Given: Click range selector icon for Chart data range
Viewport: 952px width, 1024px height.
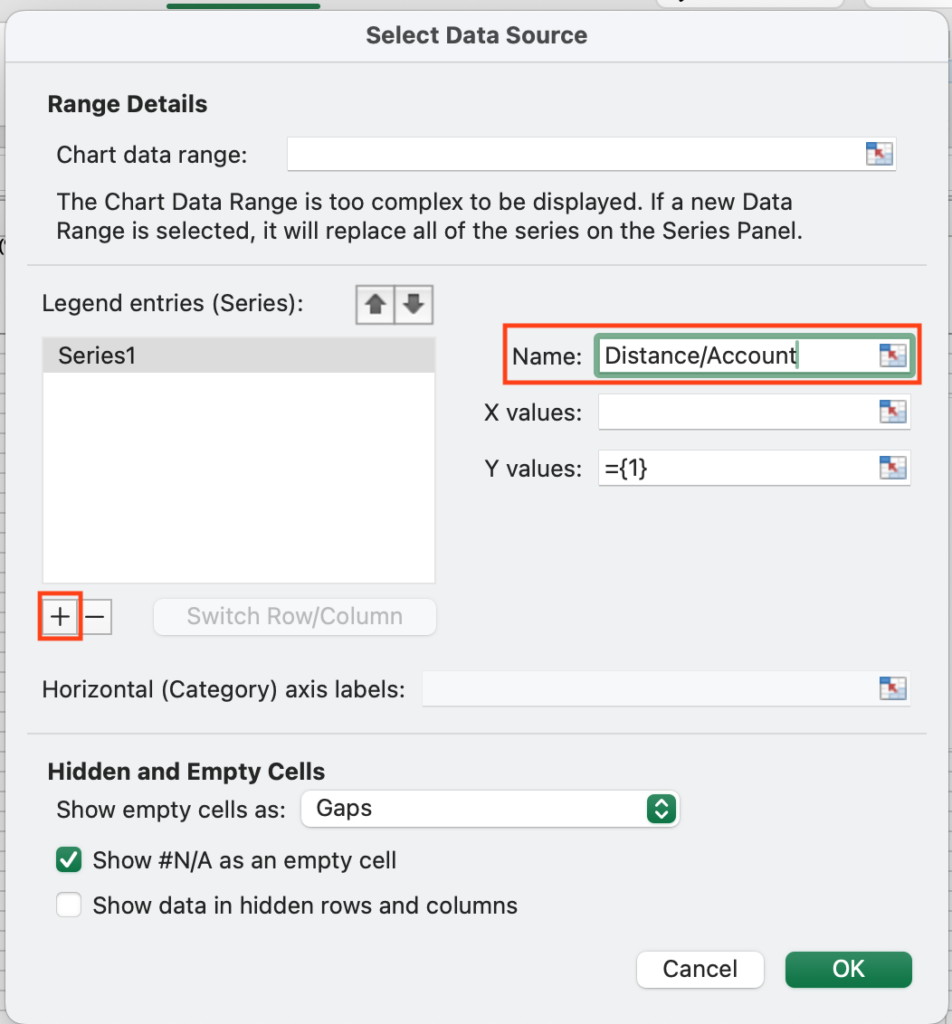Looking at the screenshot, I should point(879,154).
